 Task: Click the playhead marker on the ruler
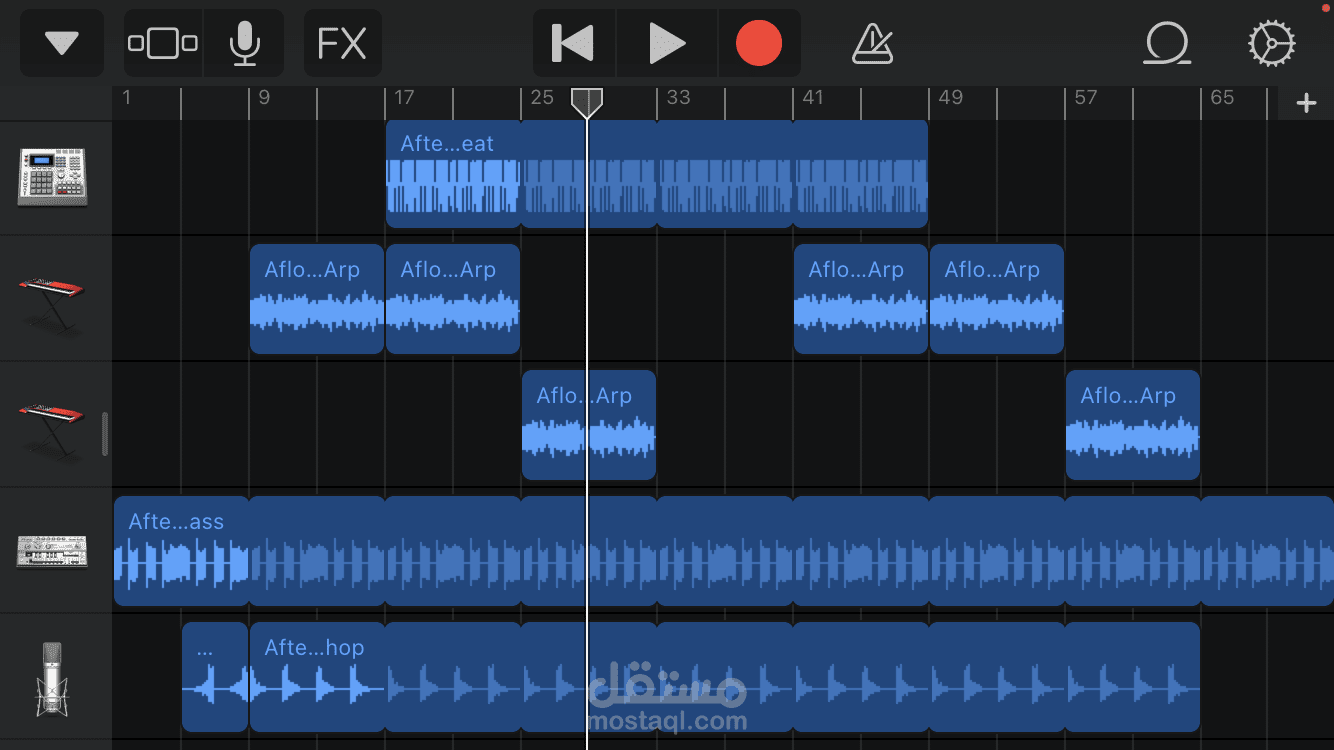point(587,102)
